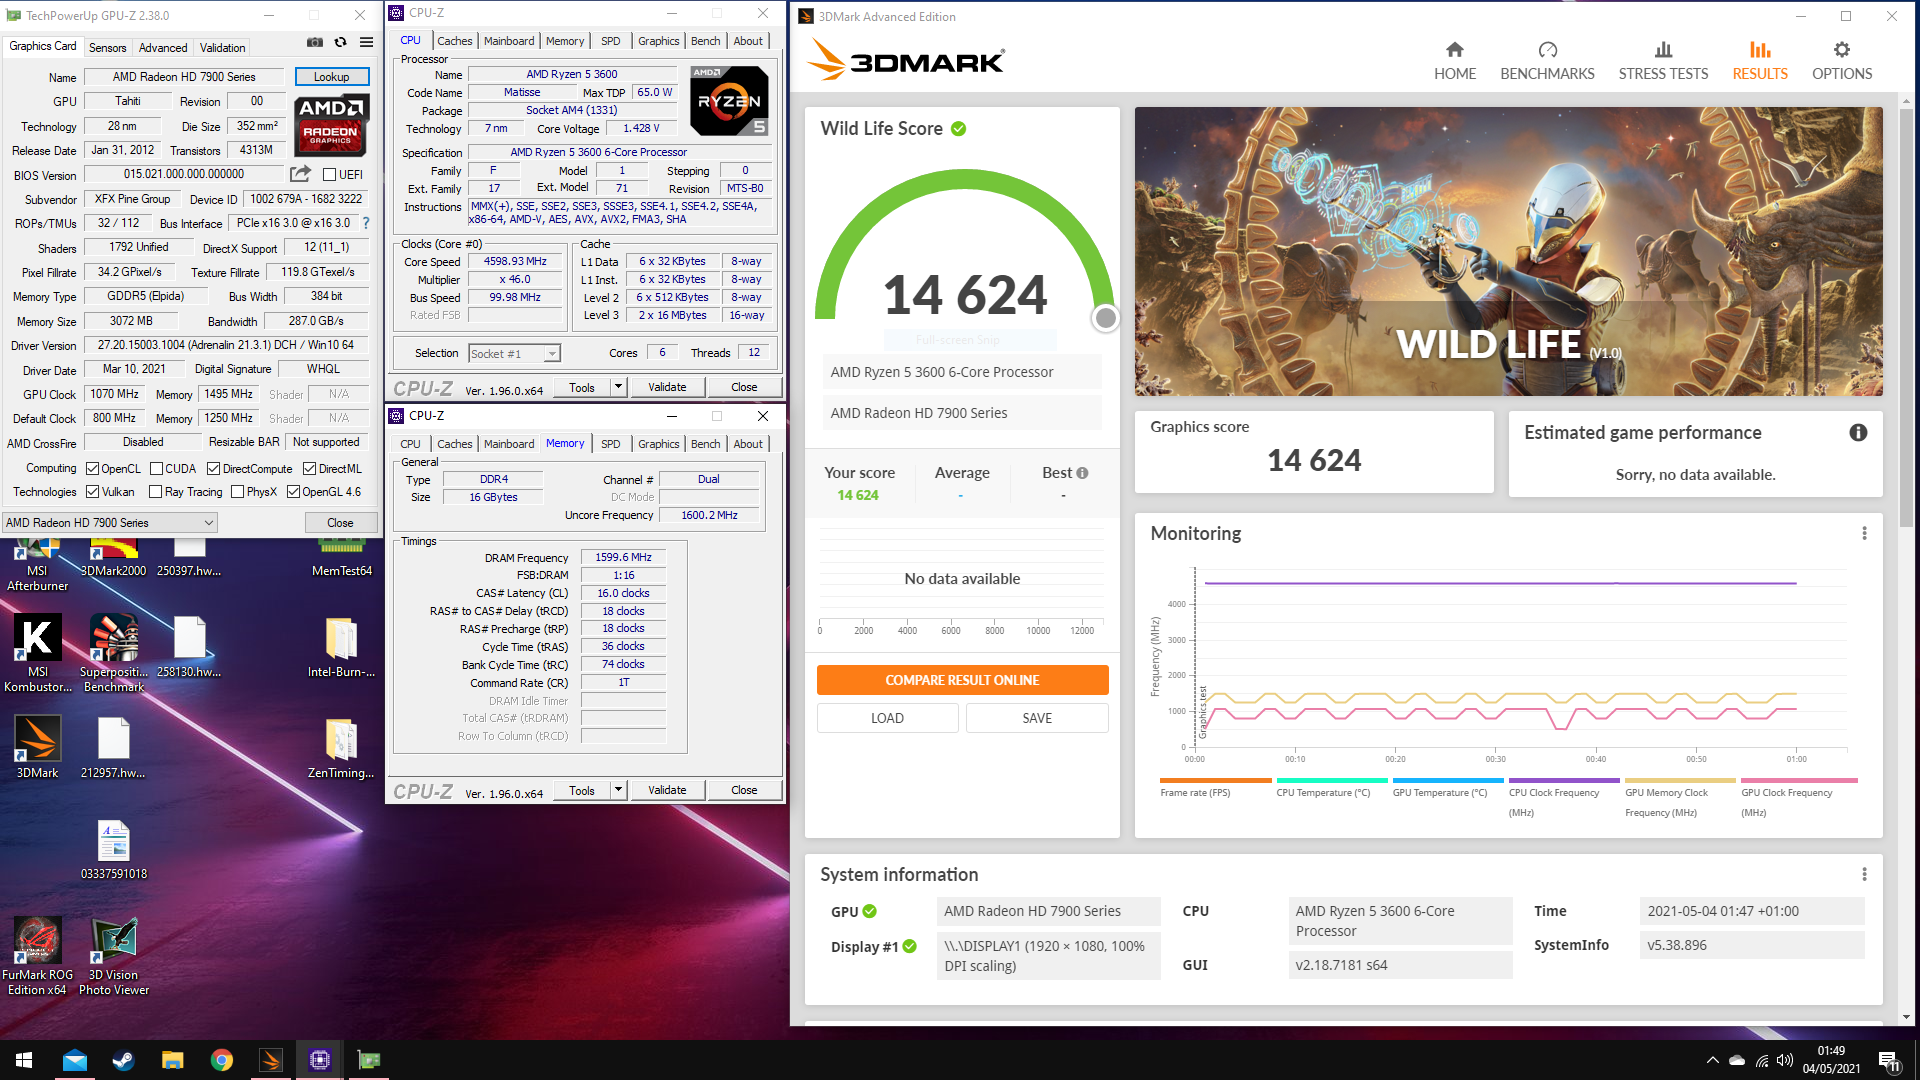Click the SAVE button in 3DMark
This screenshot has width=1920, height=1080.
(1037, 718)
